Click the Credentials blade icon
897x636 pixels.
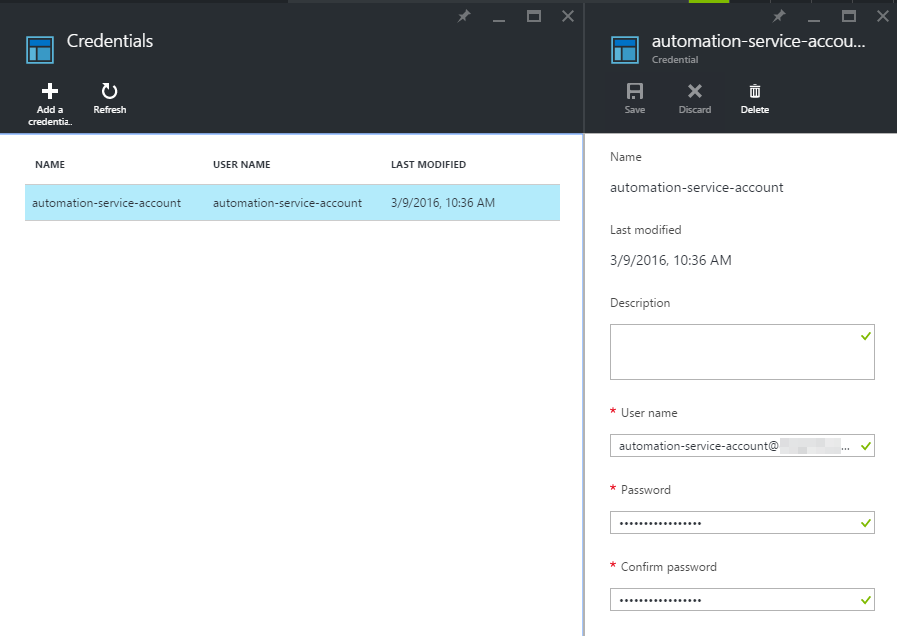coord(40,50)
